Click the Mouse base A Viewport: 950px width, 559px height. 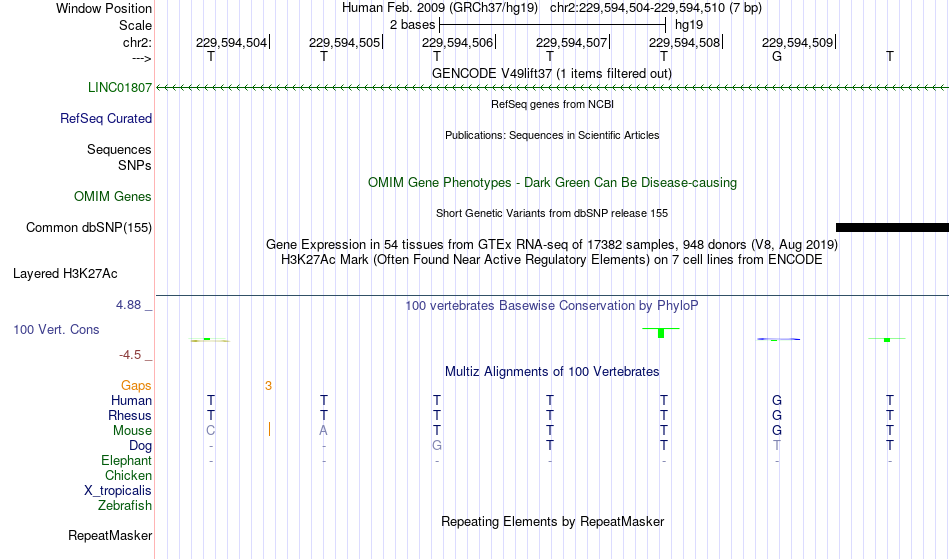324,431
